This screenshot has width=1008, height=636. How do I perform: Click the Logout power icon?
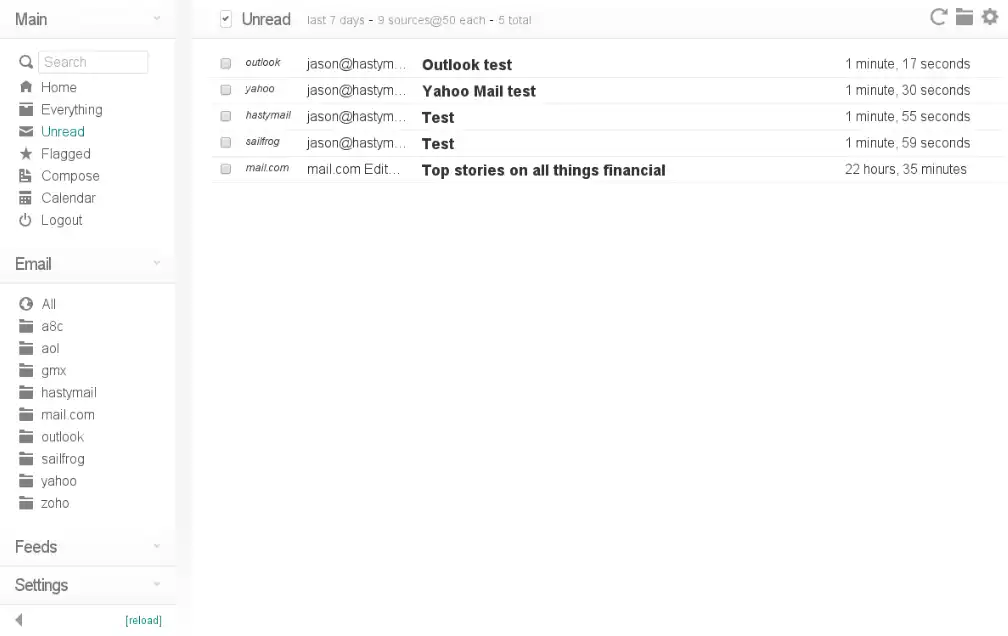[26, 220]
